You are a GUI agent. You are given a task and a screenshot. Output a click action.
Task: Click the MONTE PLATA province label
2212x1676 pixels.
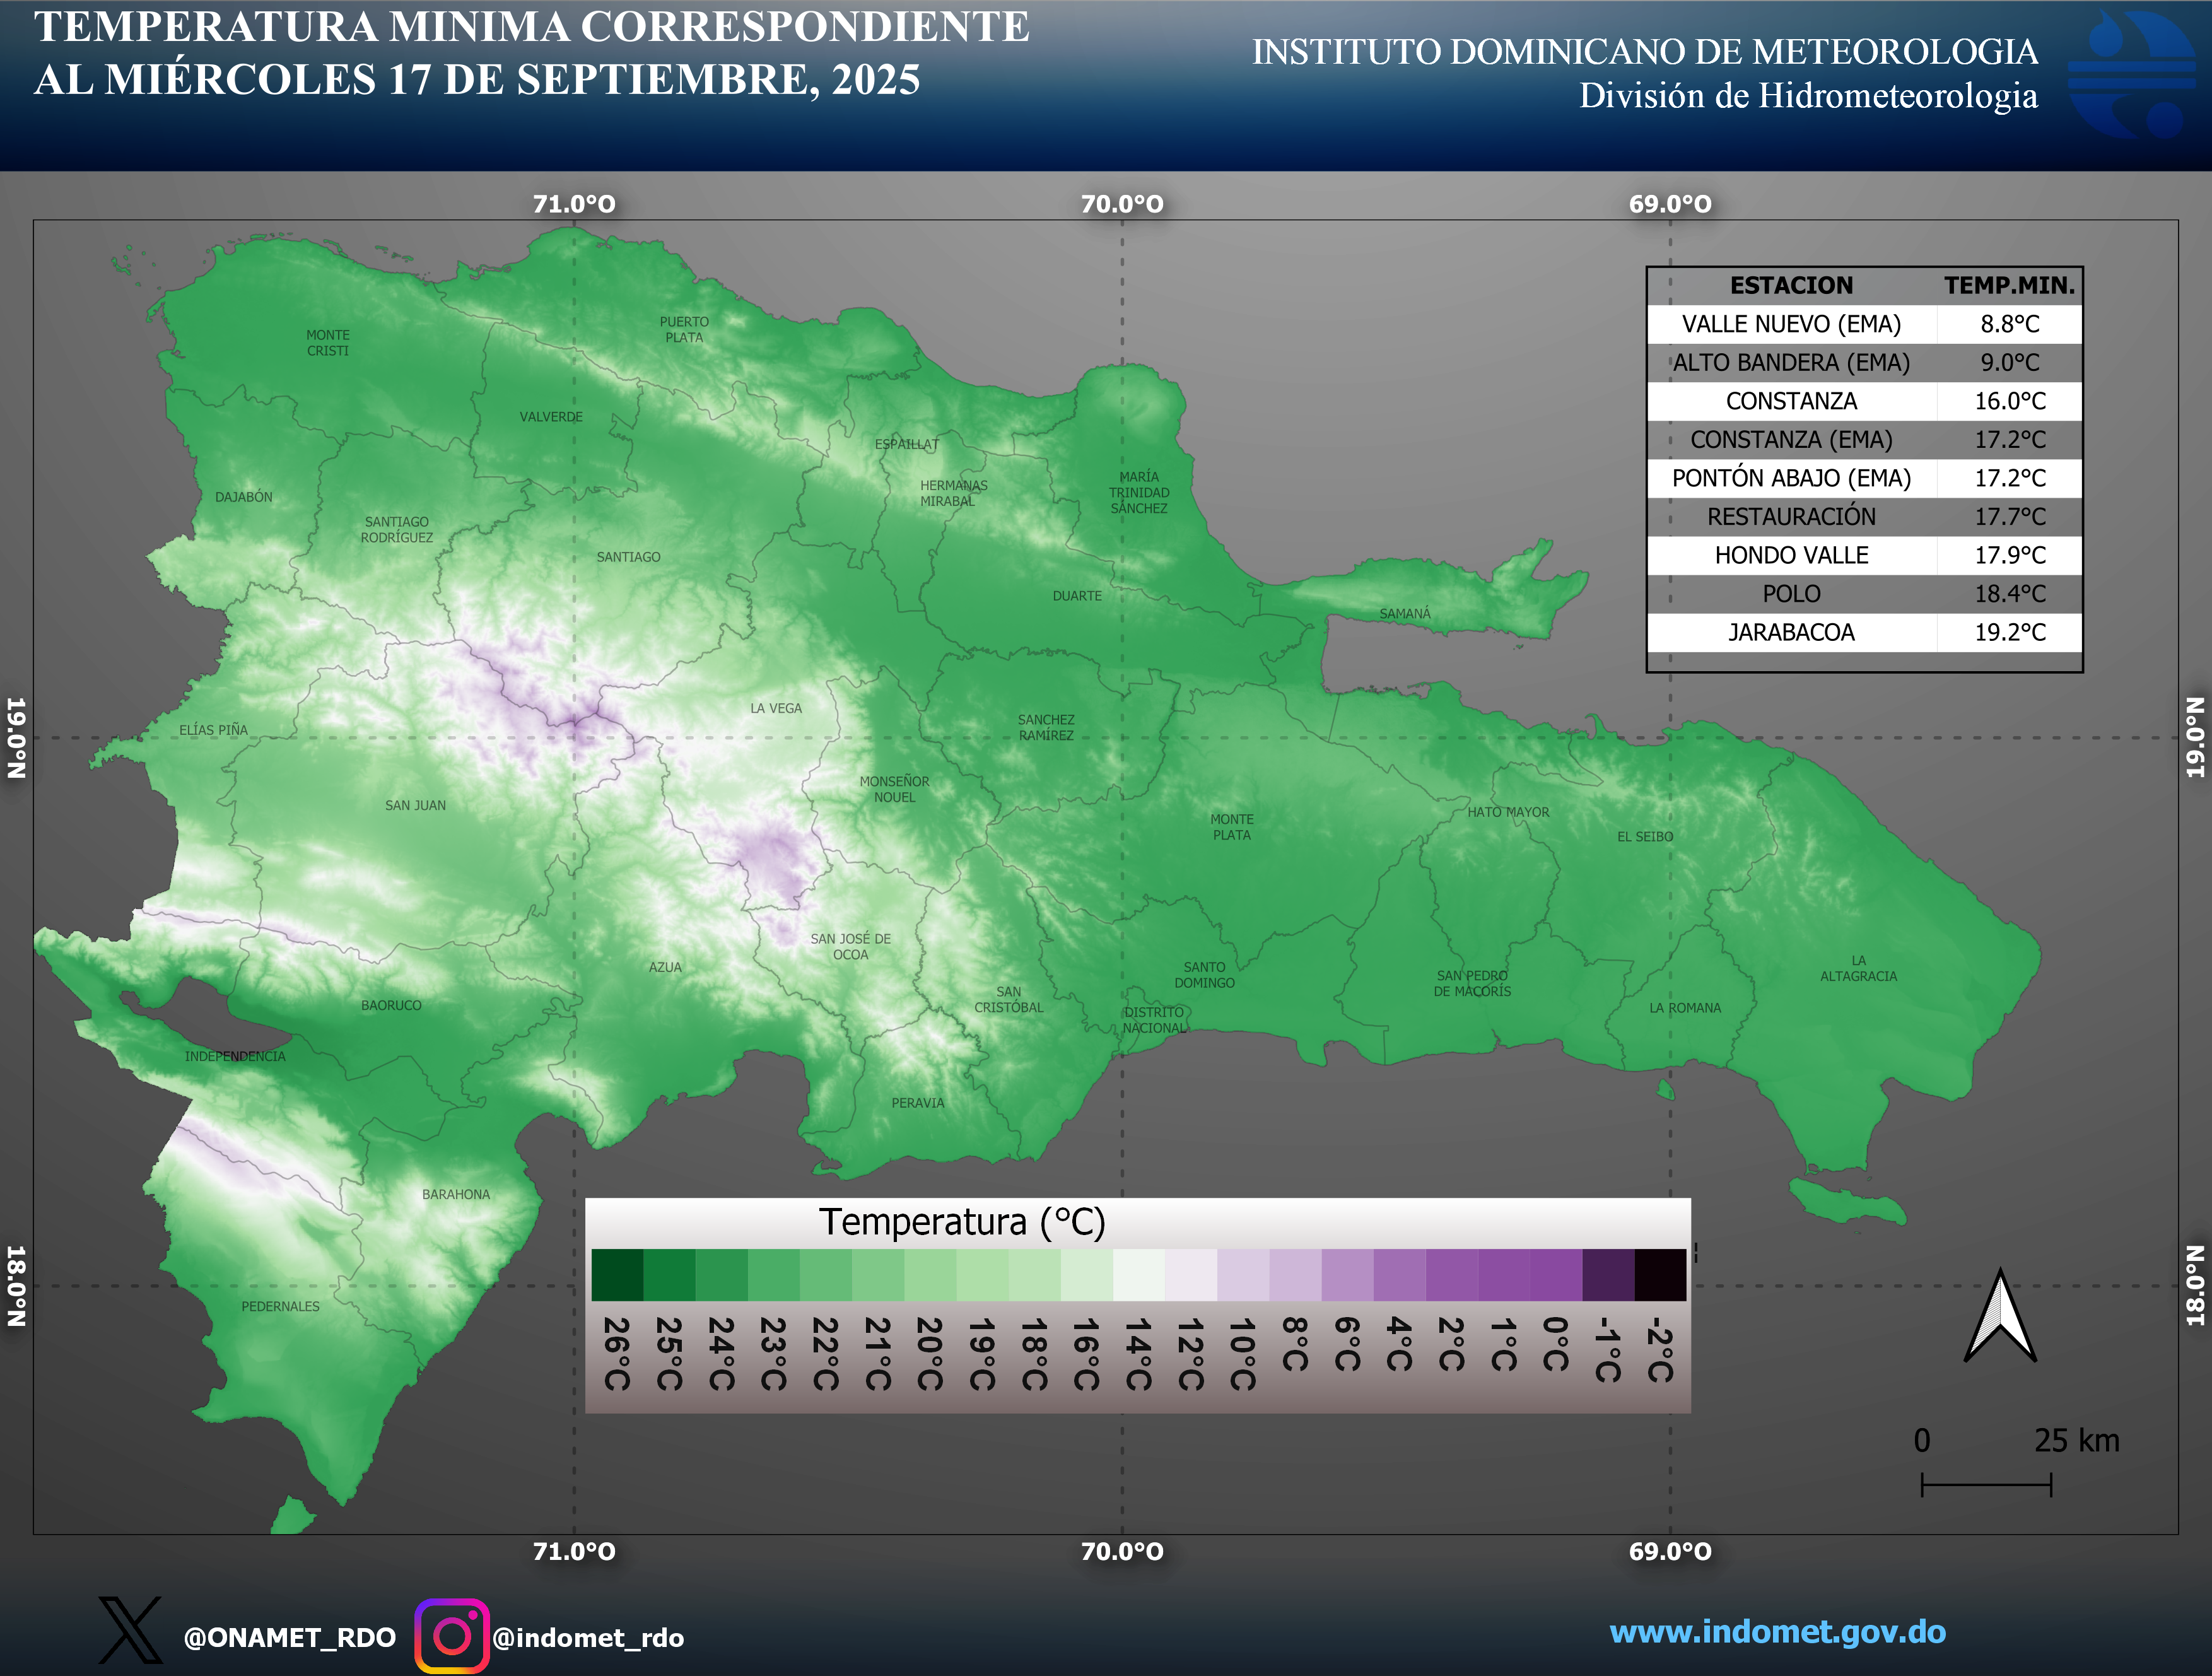click(1232, 827)
